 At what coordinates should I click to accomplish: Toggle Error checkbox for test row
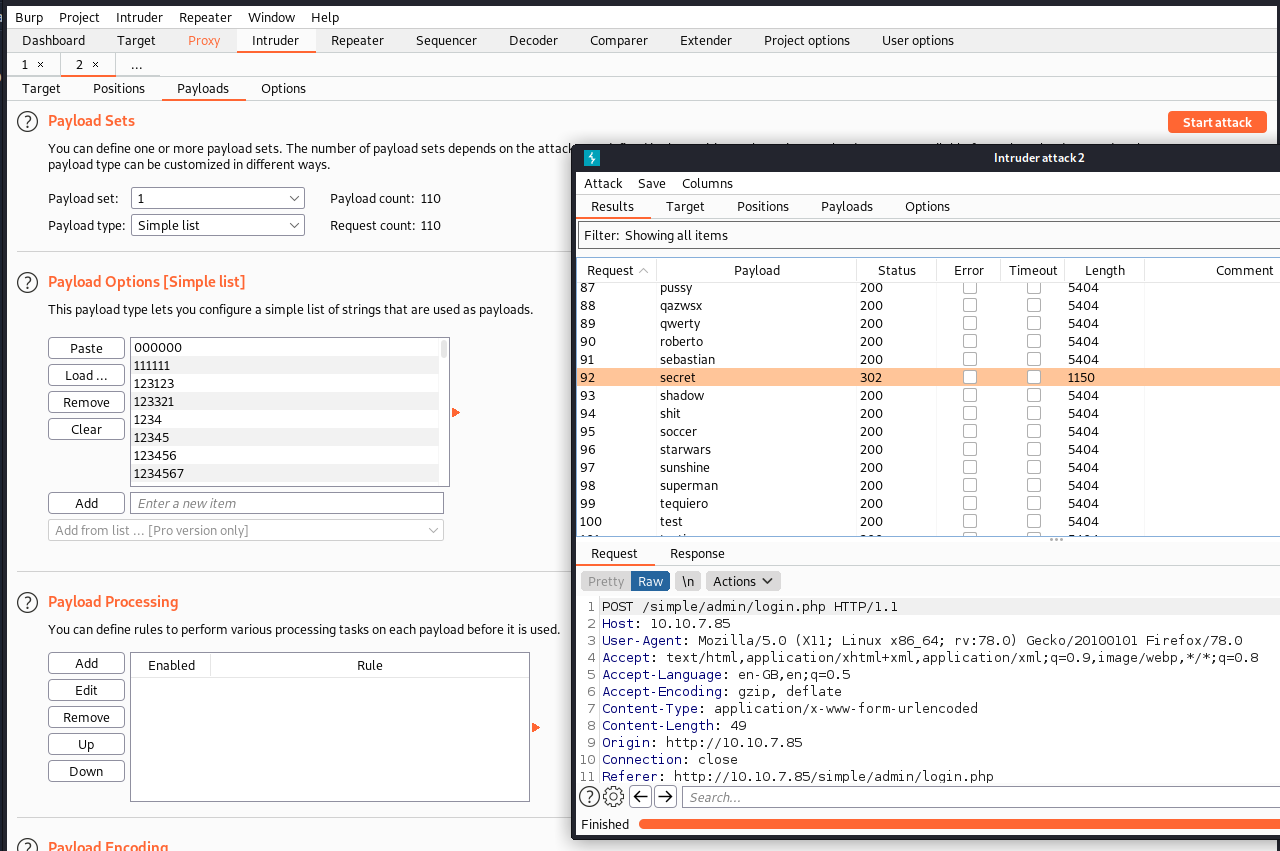click(969, 521)
